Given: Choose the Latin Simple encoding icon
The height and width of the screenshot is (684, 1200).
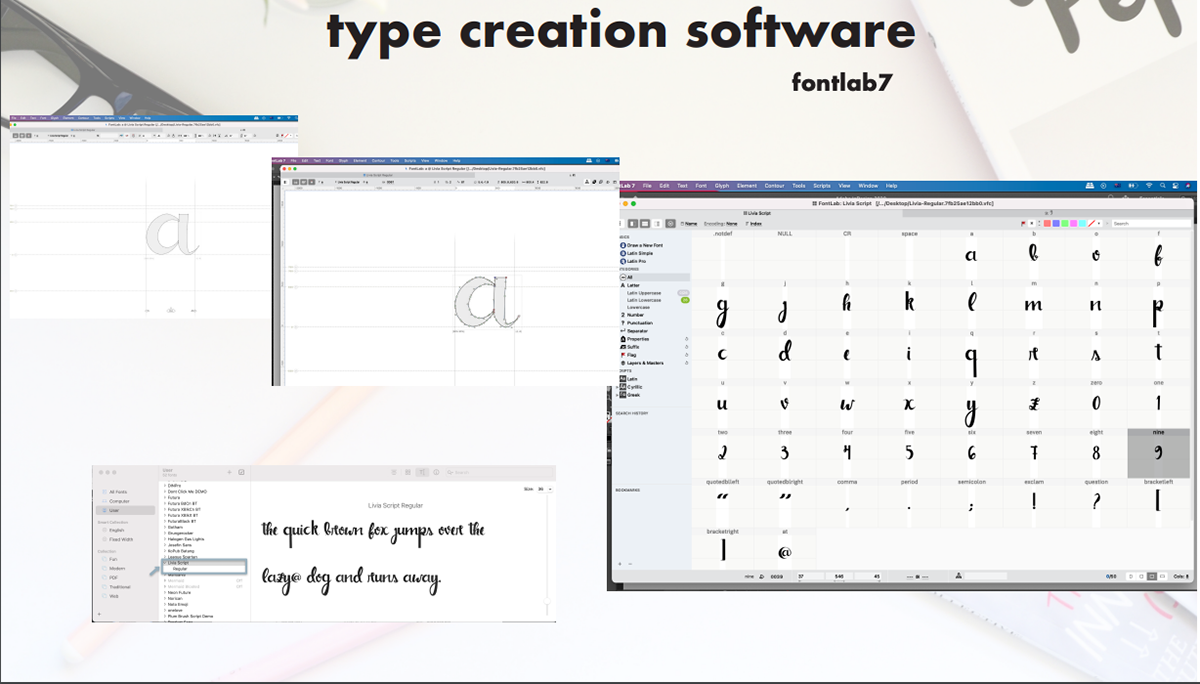Looking at the screenshot, I should (623, 253).
